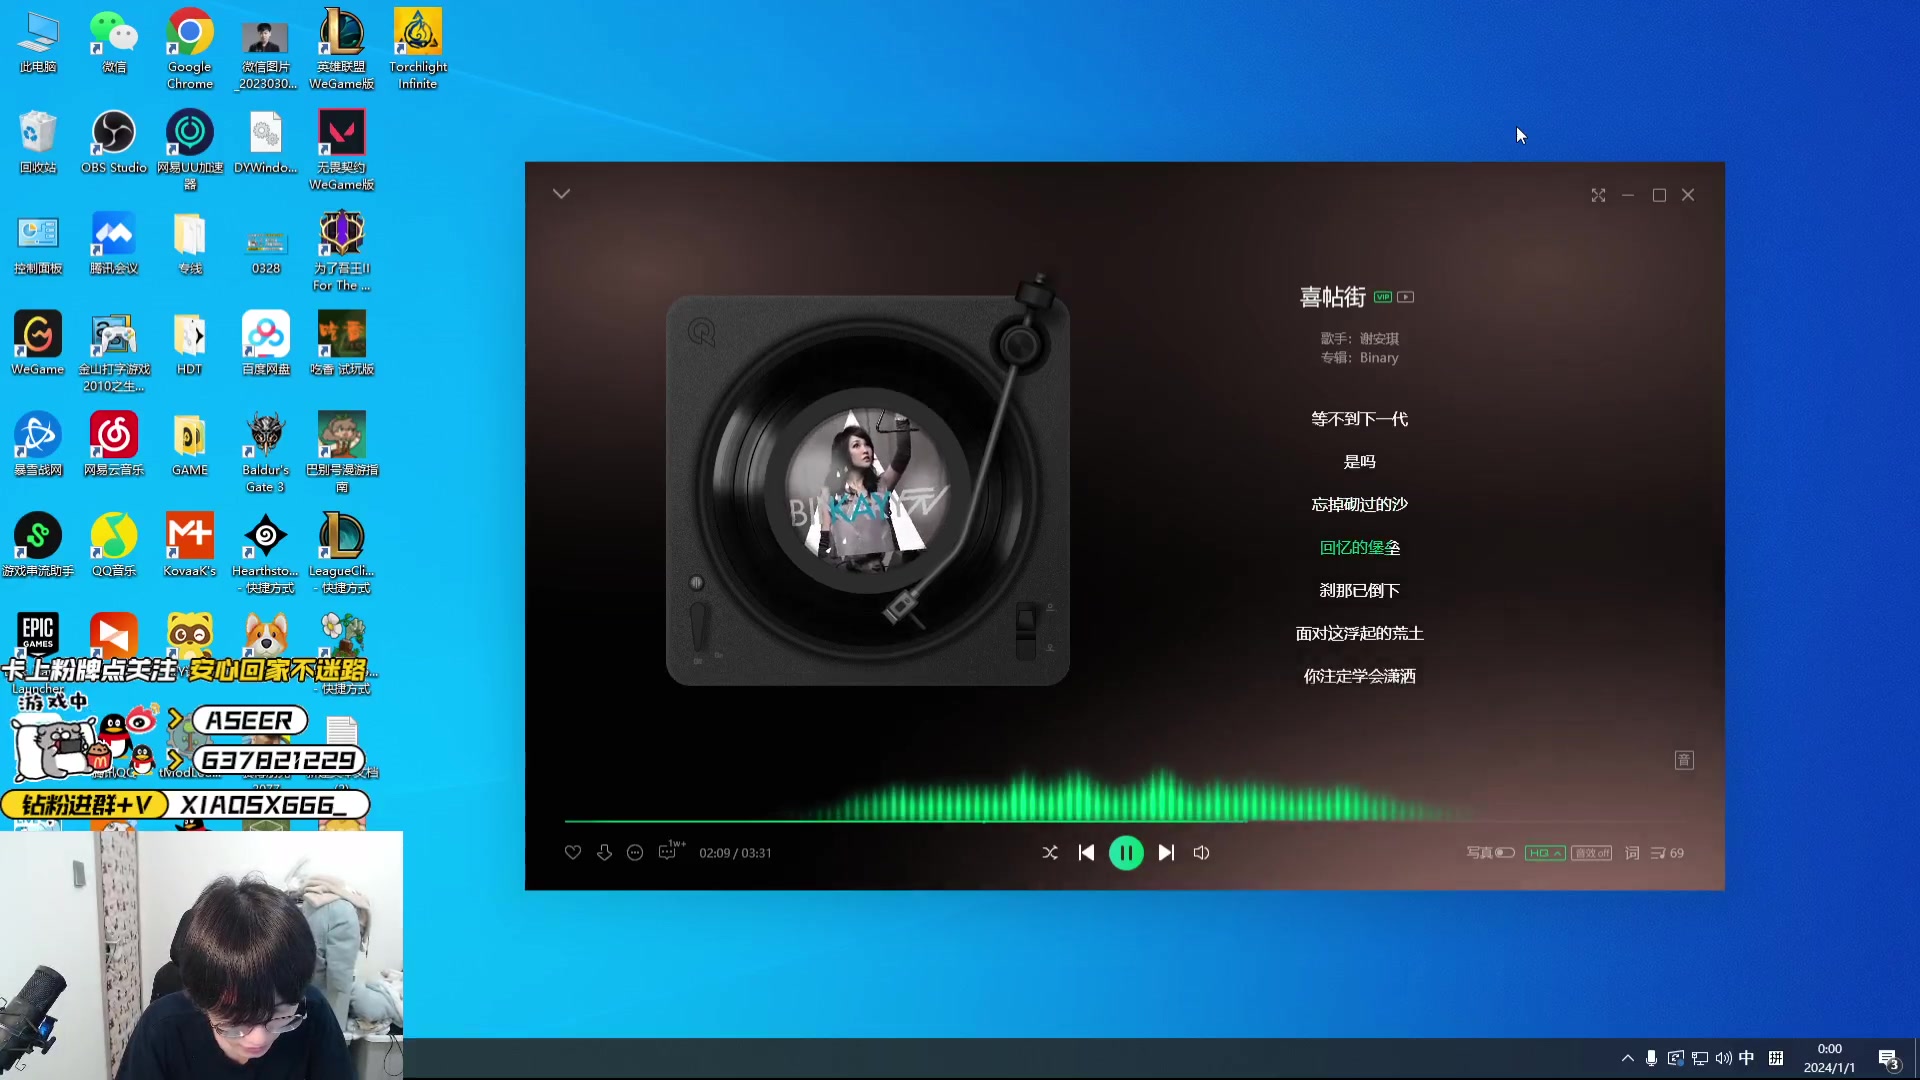The image size is (1920, 1080).
Task: Open the taskbar clock 0:00 2024/1/1
Action: [1829, 1058]
